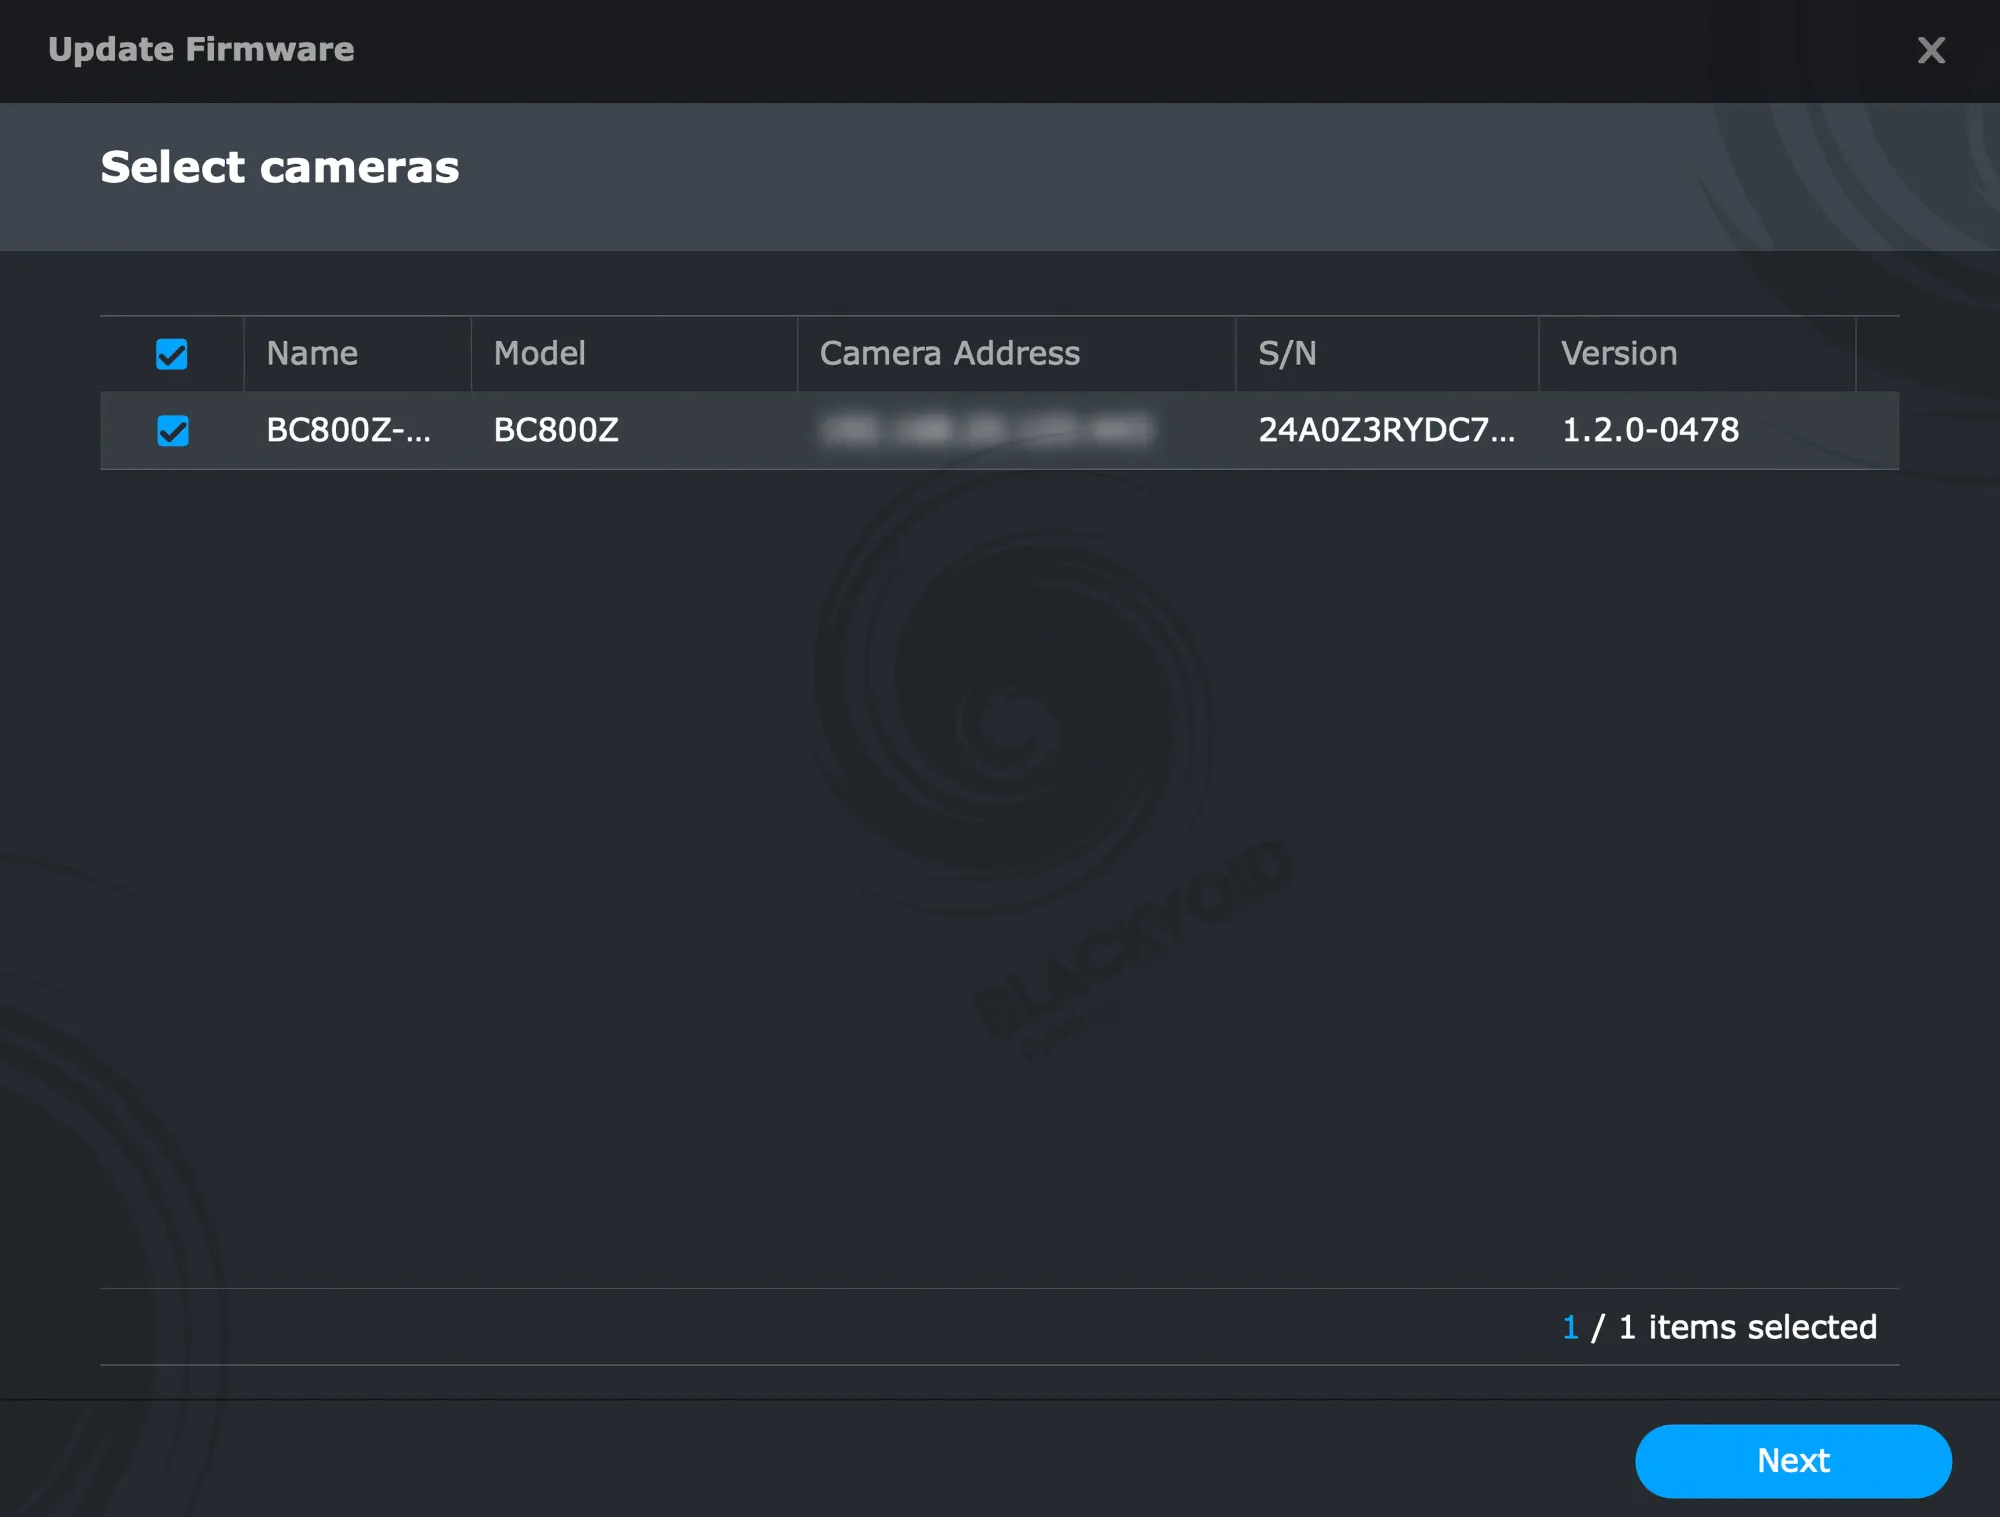Toggle the select-all checkbox in table header
The width and height of the screenshot is (2000, 1517).
[x=172, y=354]
